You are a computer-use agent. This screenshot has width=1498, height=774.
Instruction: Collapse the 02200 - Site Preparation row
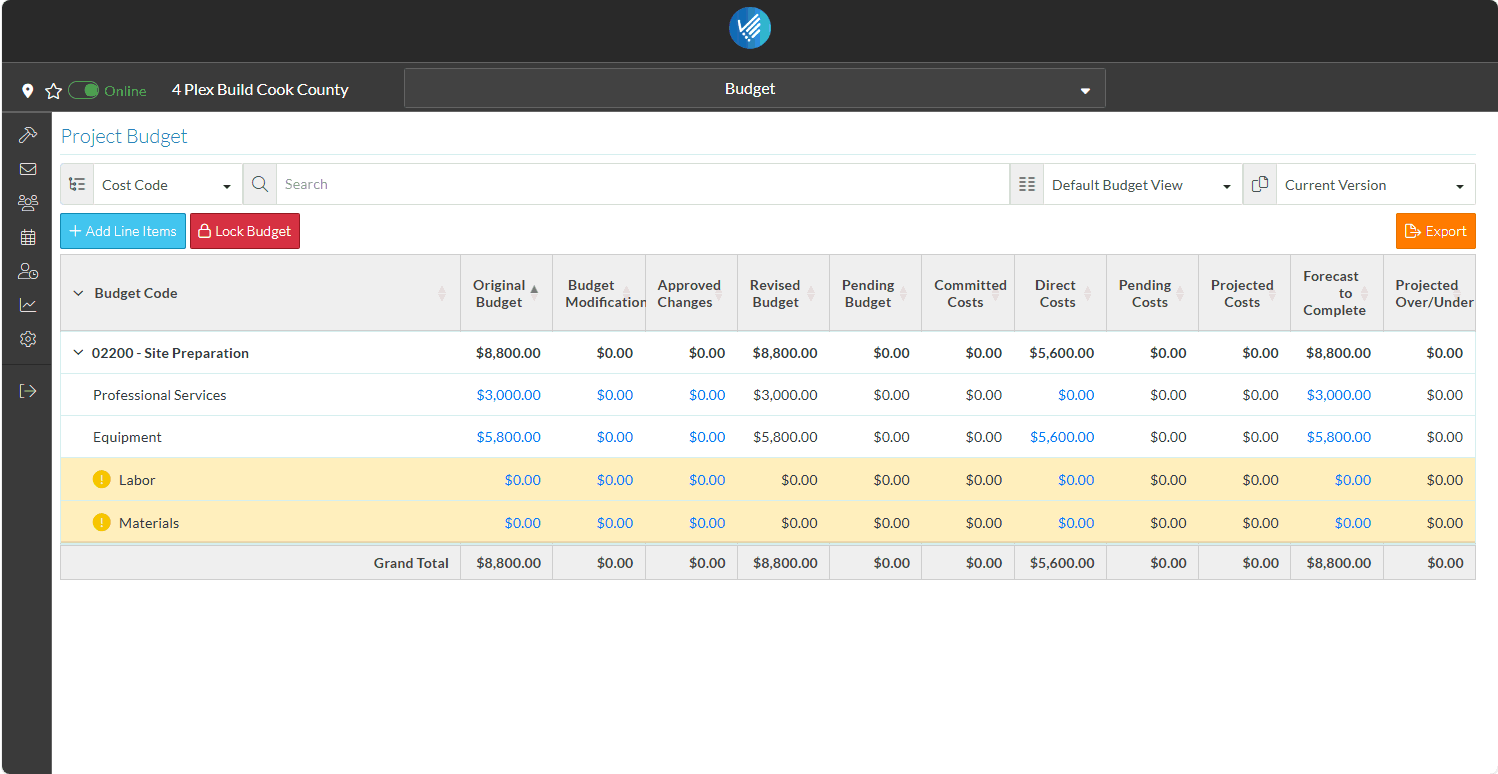78,353
